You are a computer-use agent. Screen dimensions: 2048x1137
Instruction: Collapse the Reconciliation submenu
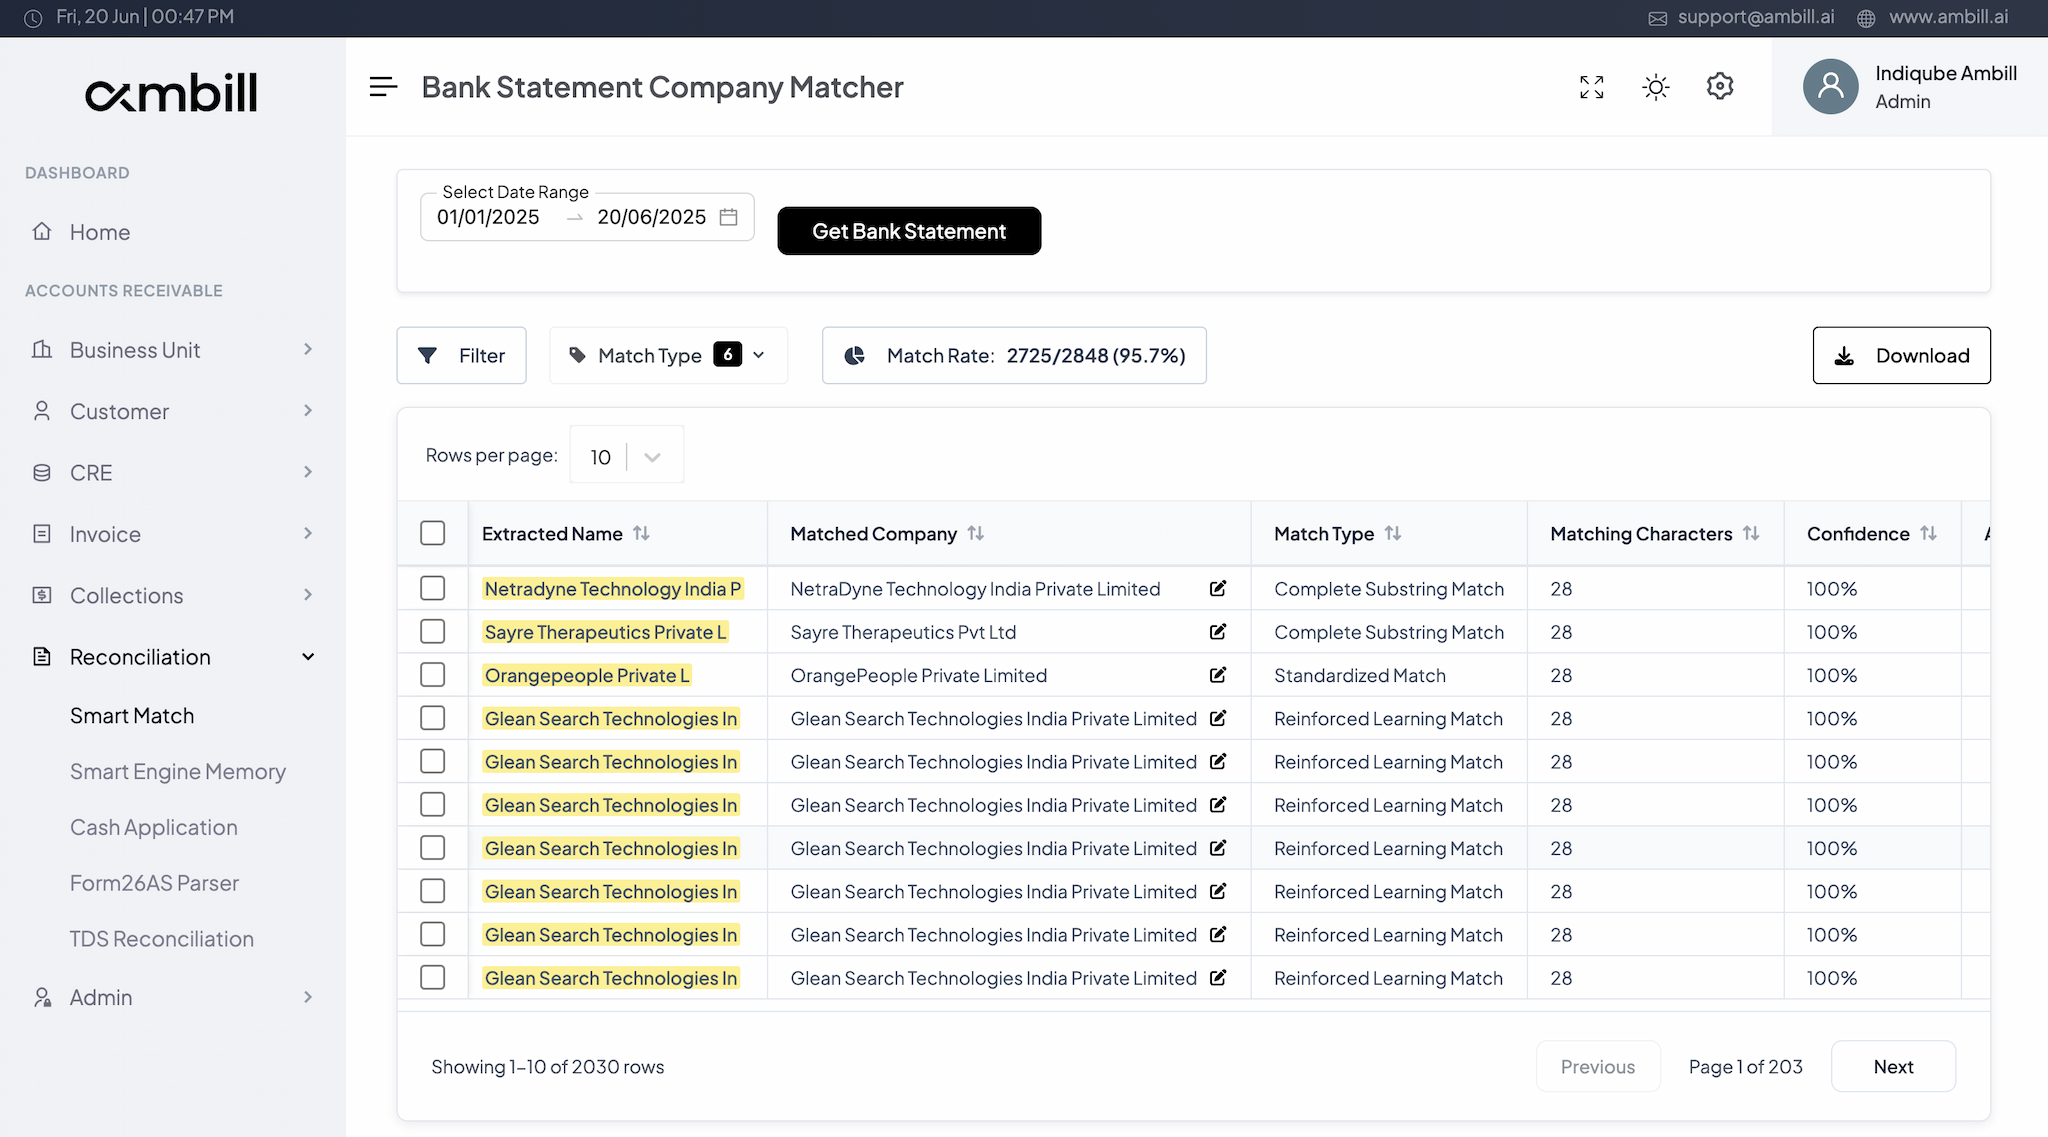(308, 657)
